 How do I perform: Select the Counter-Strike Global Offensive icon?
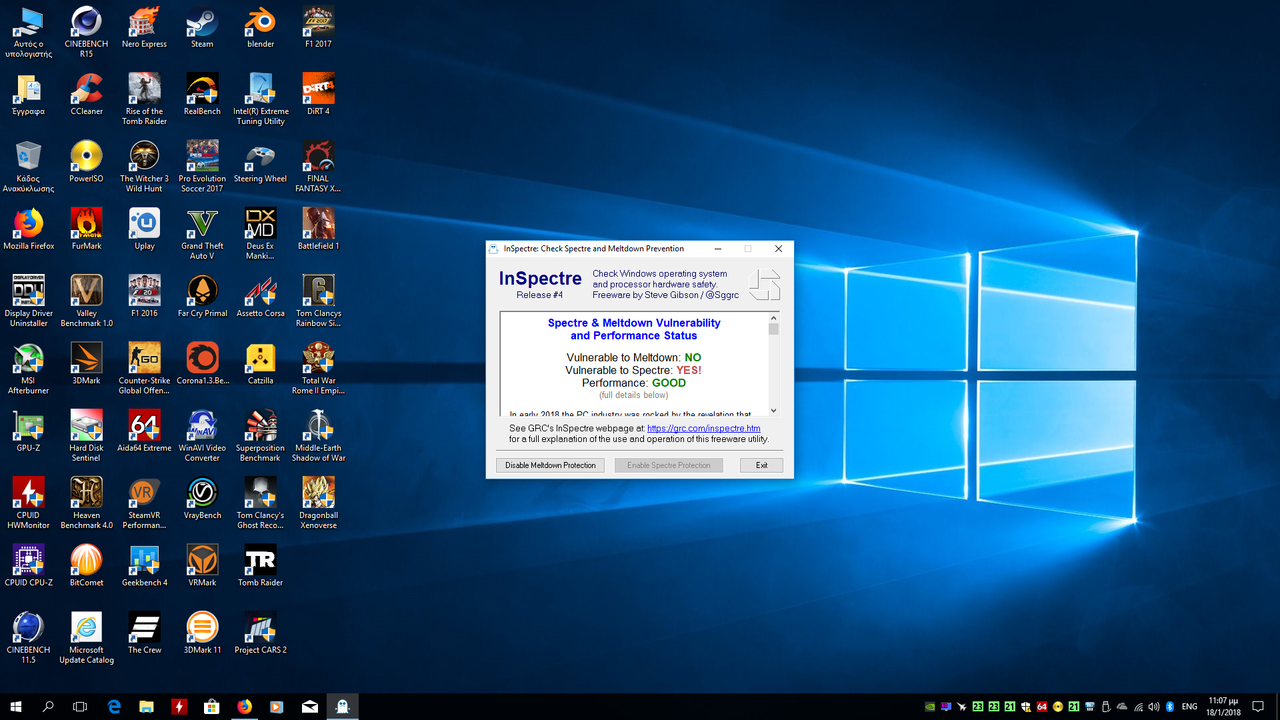click(144, 368)
